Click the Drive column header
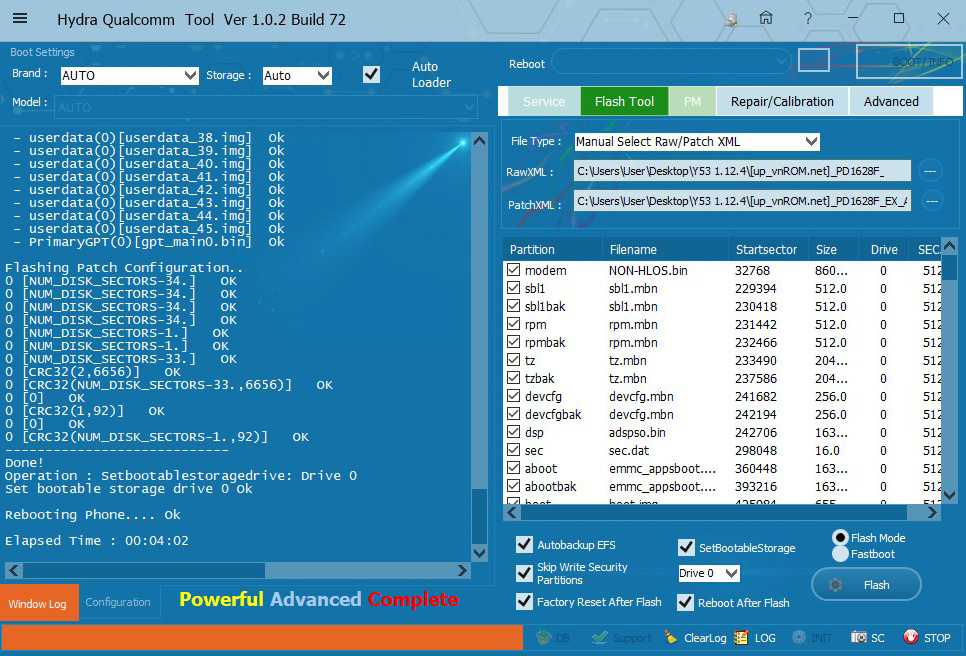The image size is (966, 656). coord(884,249)
